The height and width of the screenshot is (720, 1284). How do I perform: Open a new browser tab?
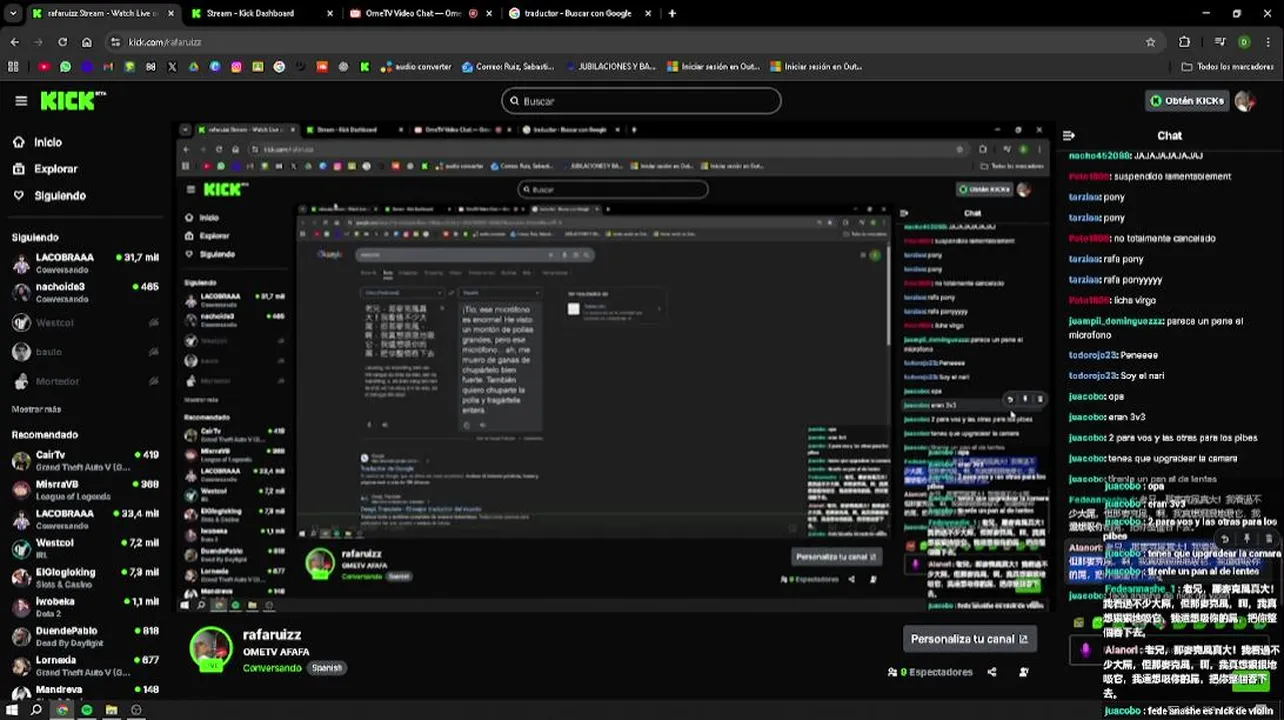[672, 13]
